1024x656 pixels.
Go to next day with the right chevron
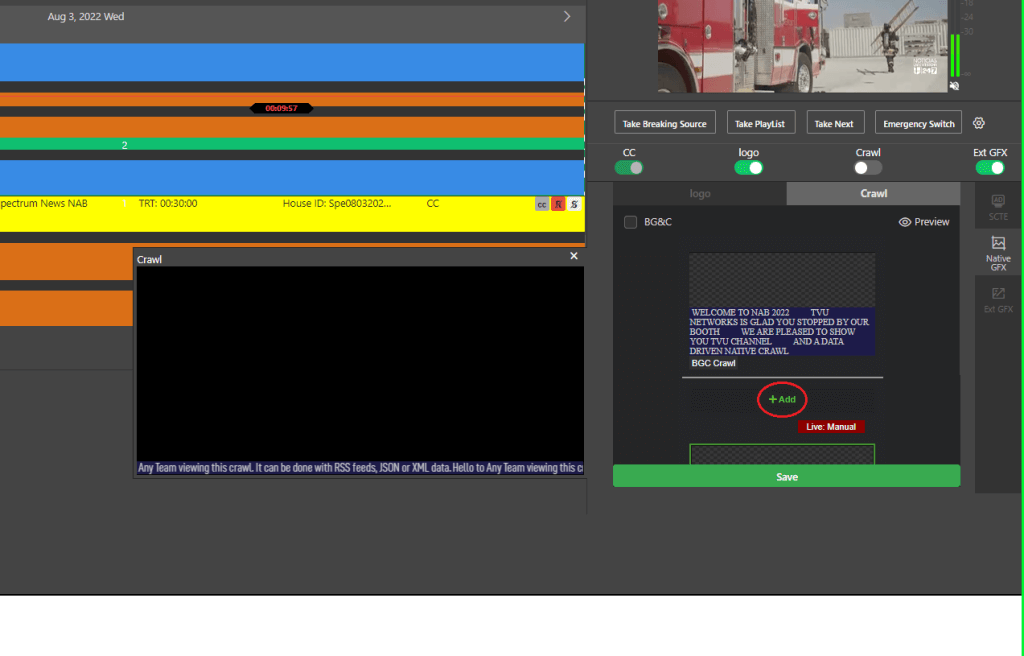pos(567,17)
